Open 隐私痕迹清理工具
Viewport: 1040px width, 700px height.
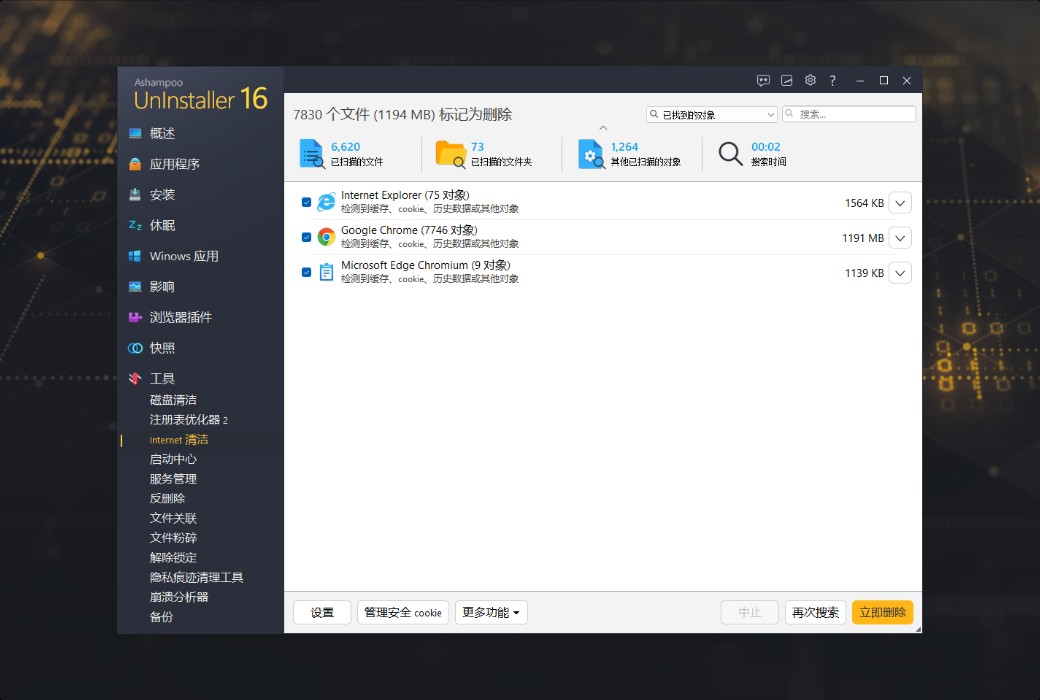[x=196, y=577]
